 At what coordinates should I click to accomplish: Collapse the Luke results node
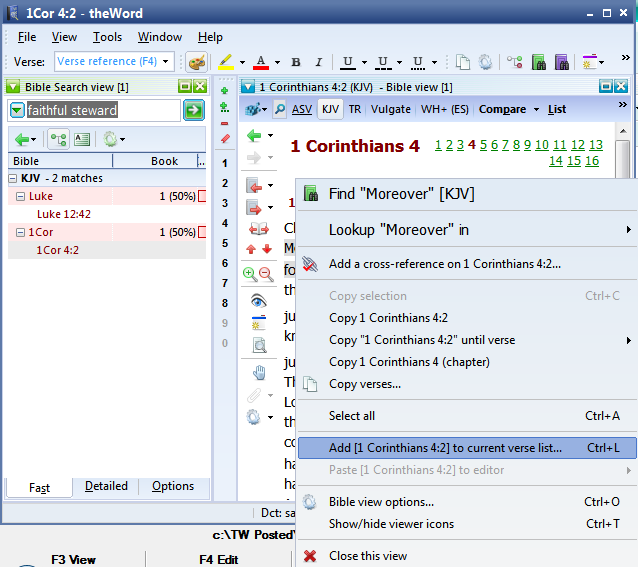click(20, 196)
